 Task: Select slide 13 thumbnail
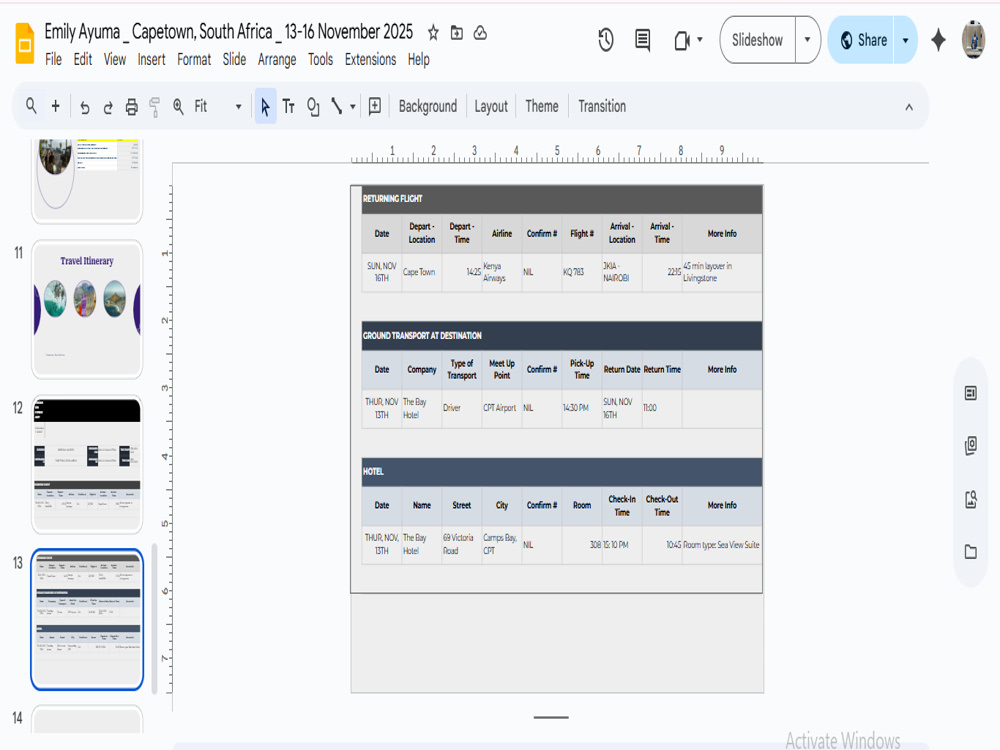(x=87, y=619)
